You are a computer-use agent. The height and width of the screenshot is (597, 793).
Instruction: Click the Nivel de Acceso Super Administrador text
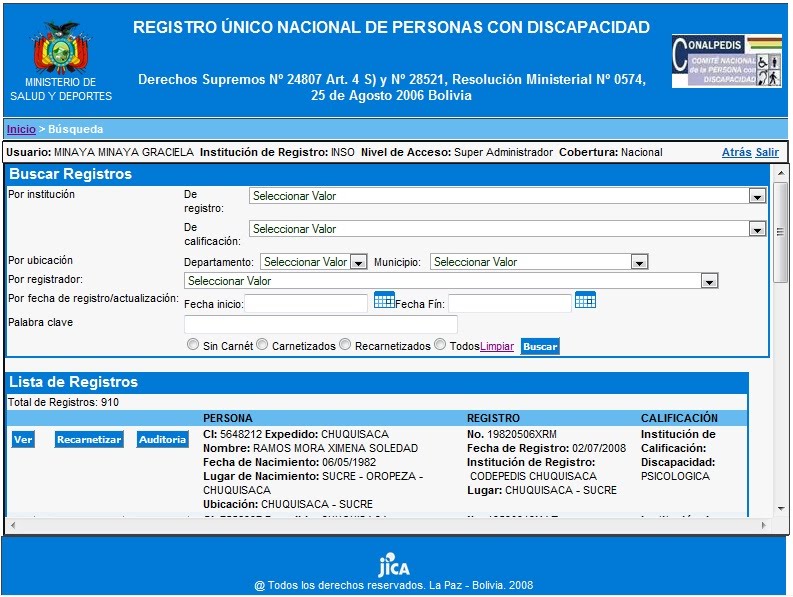point(457,152)
